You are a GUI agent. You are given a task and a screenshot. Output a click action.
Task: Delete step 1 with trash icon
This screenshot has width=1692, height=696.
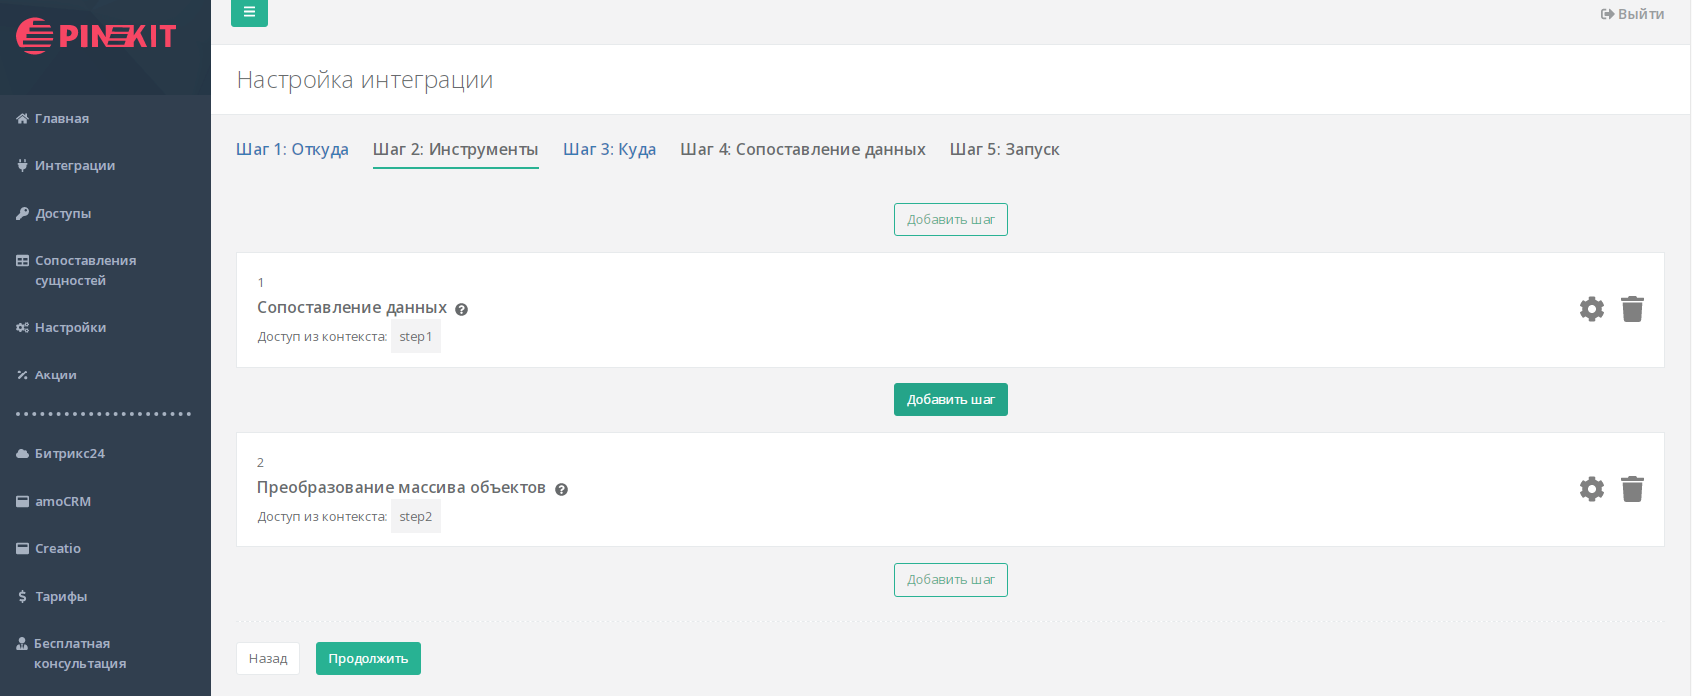point(1632,309)
